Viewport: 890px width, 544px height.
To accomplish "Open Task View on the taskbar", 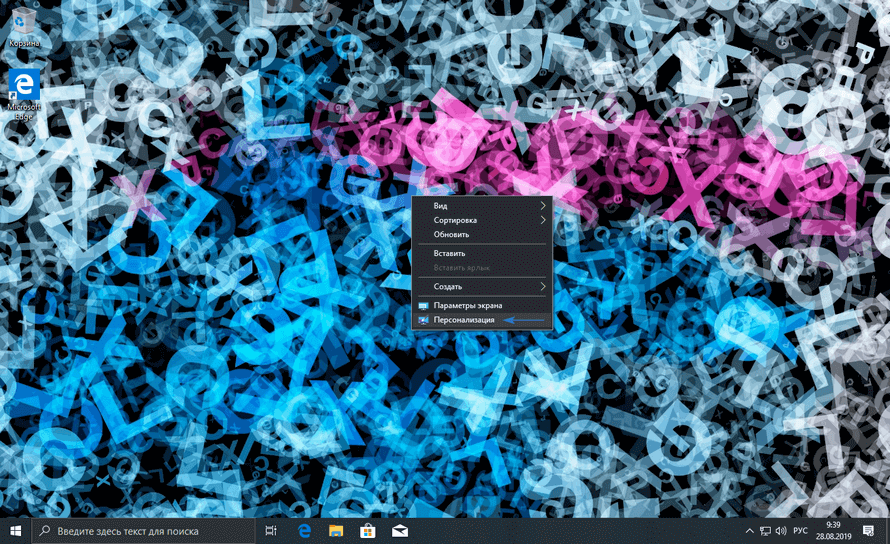I will (271, 531).
